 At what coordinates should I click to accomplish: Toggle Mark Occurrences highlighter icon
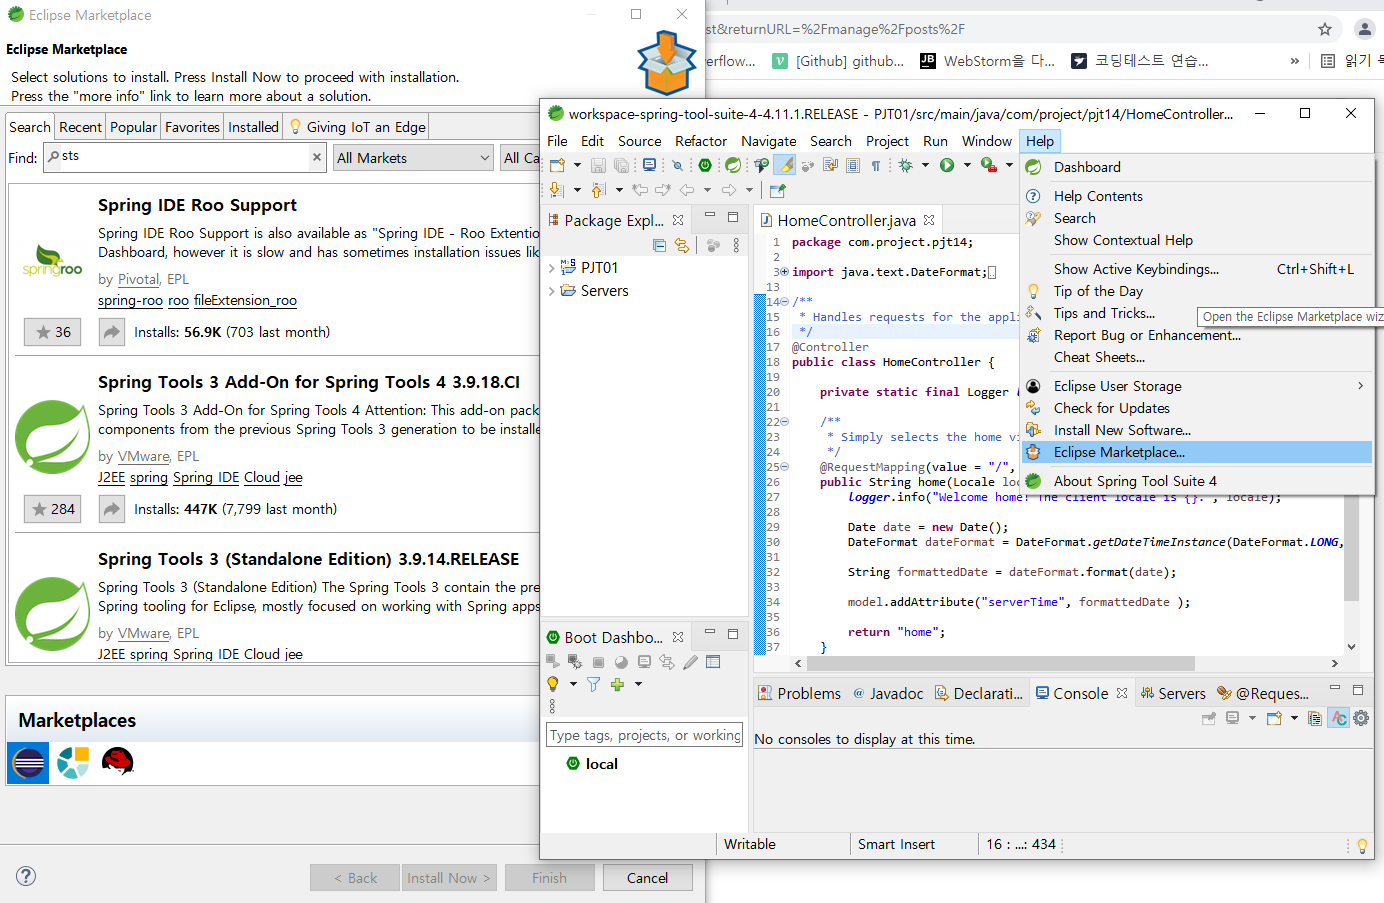pyautogui.click(x=785, y=165)
